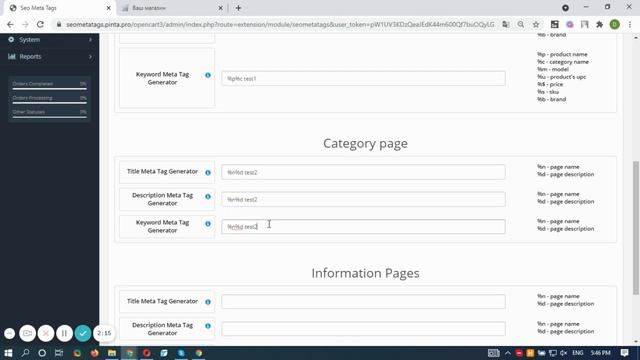Open Firefox from the taskbar
This screenshot has height=360, width=640.
(95, 353)
